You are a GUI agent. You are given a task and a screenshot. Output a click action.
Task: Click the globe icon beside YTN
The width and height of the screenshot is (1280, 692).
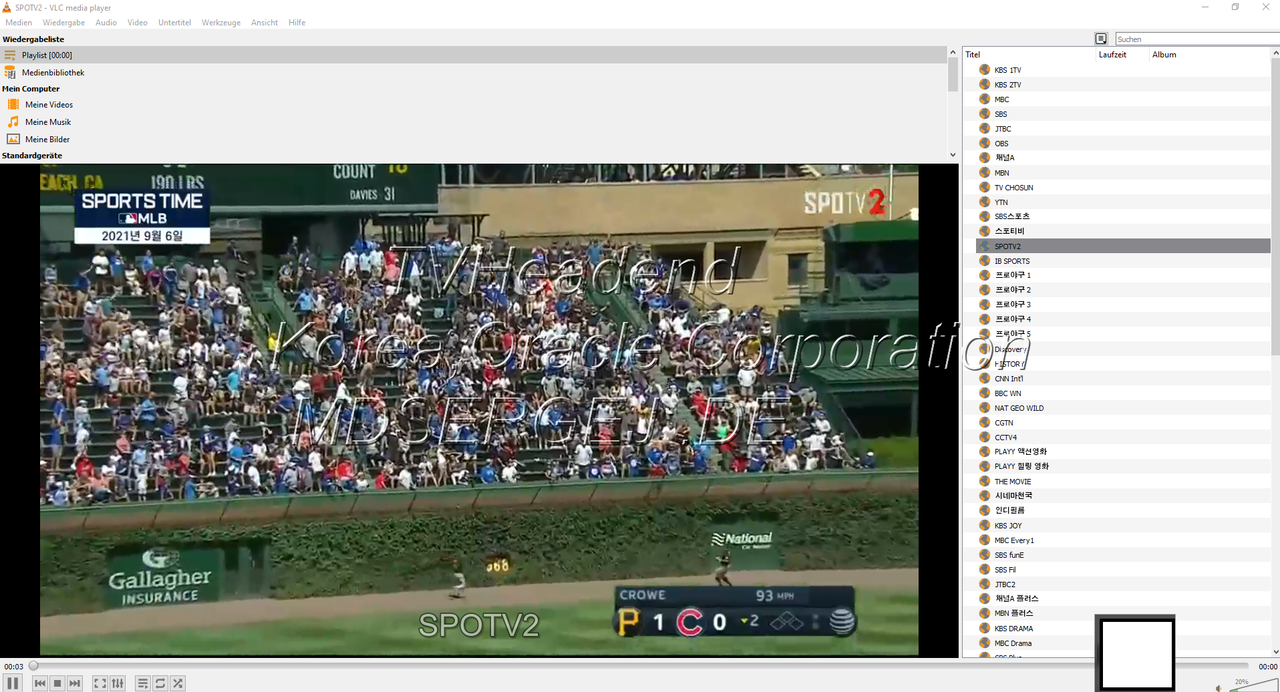tap(984, 202)
